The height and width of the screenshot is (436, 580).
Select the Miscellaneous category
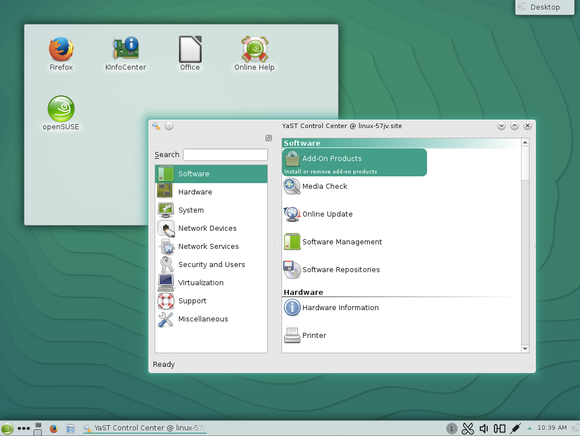coord(211,319)
